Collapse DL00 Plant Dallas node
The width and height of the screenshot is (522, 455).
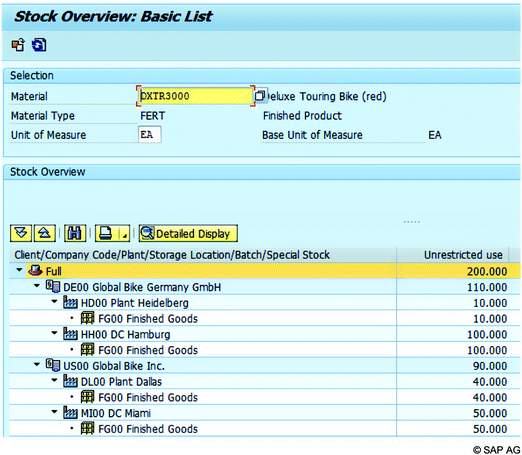click(55, 380)
